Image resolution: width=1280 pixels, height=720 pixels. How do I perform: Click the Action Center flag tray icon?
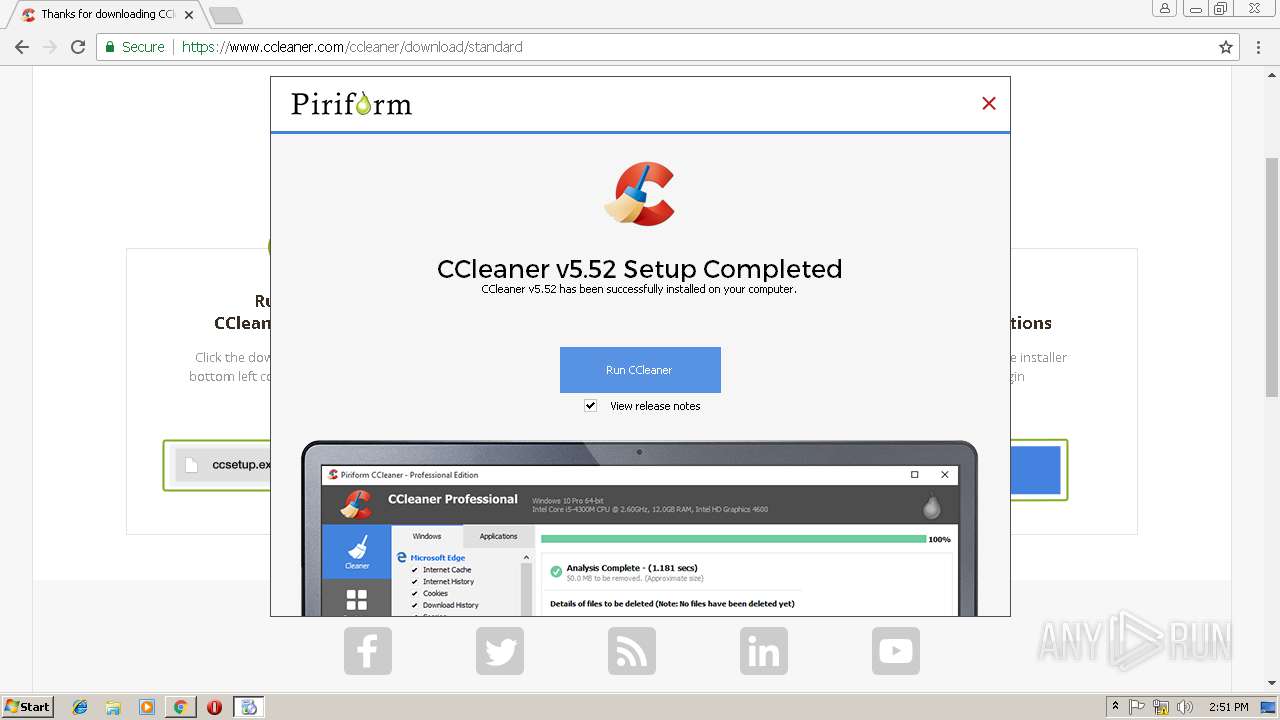tap(1137, 707)
